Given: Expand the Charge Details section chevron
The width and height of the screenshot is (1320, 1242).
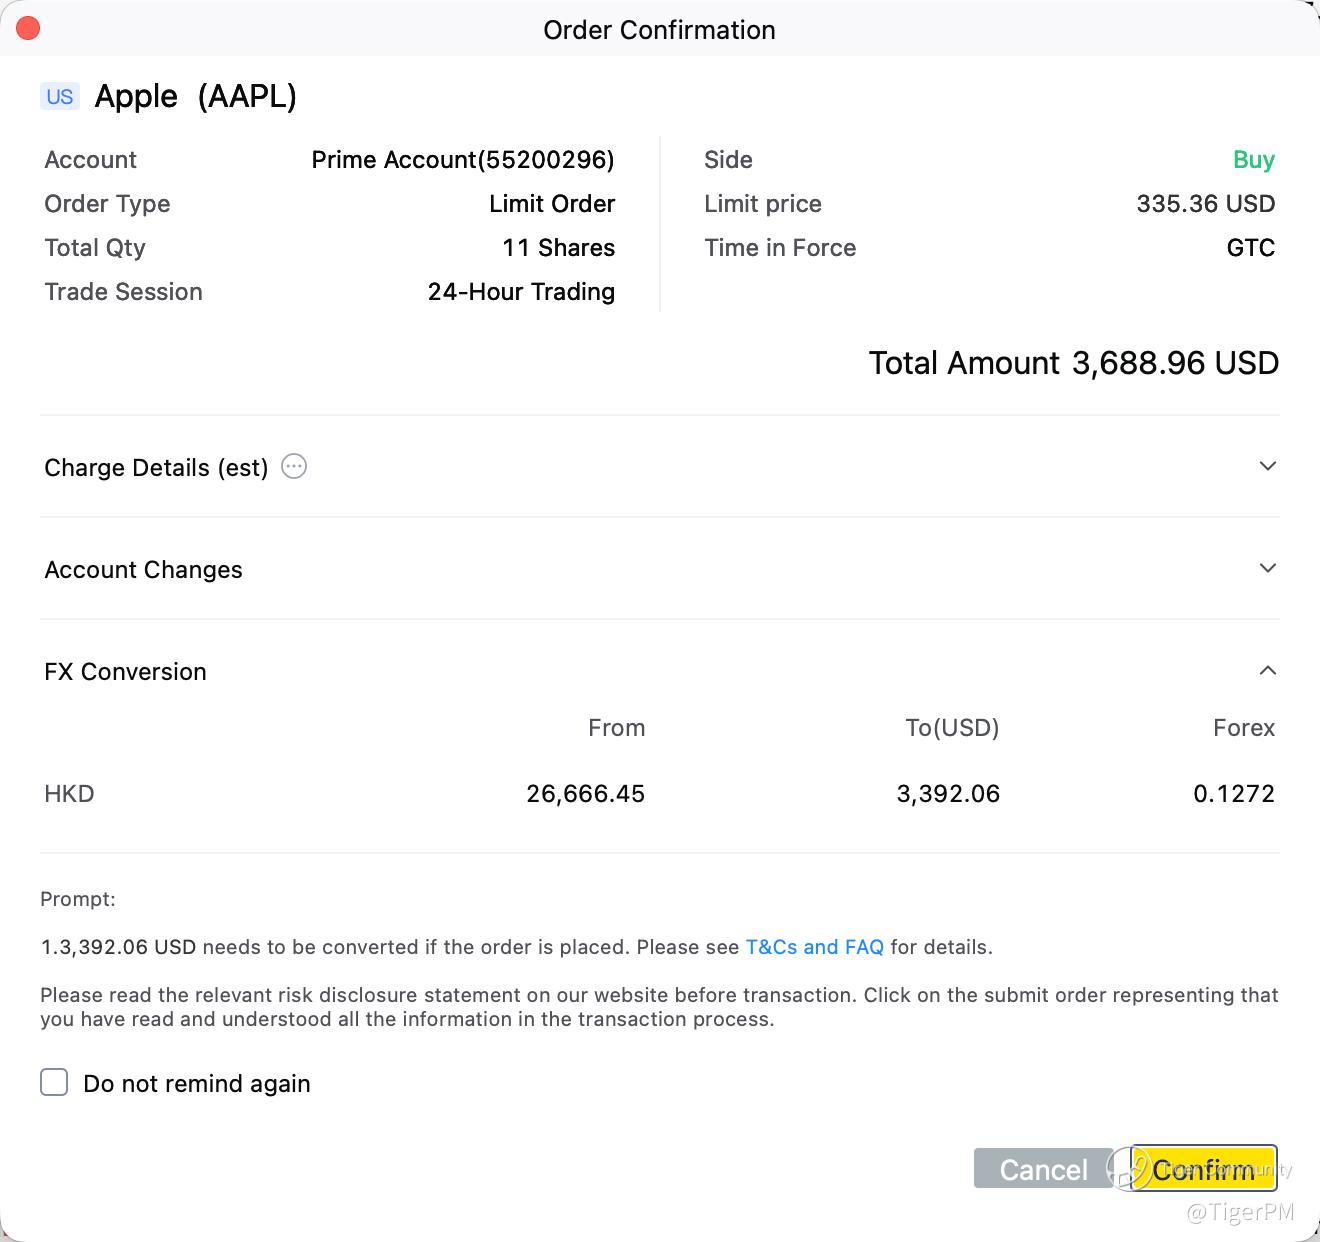Looking at the screenshot, I should (x=1267, y=466).
